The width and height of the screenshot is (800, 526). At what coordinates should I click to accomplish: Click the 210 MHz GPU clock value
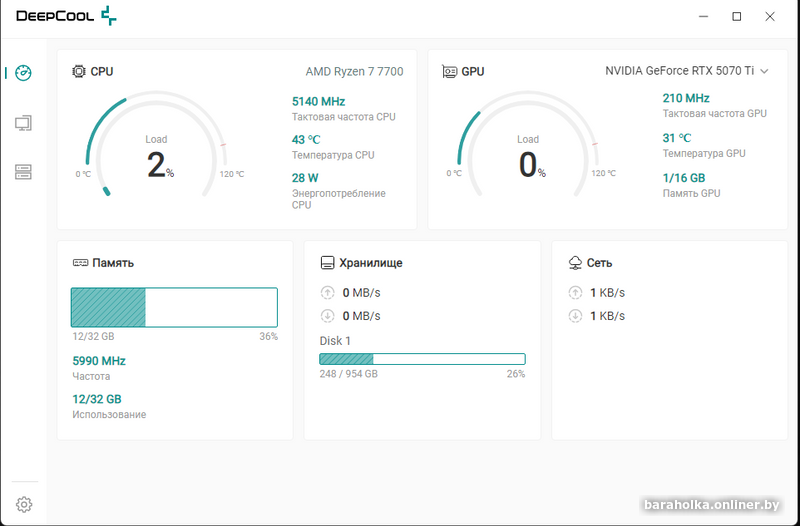tap(686, 98)
